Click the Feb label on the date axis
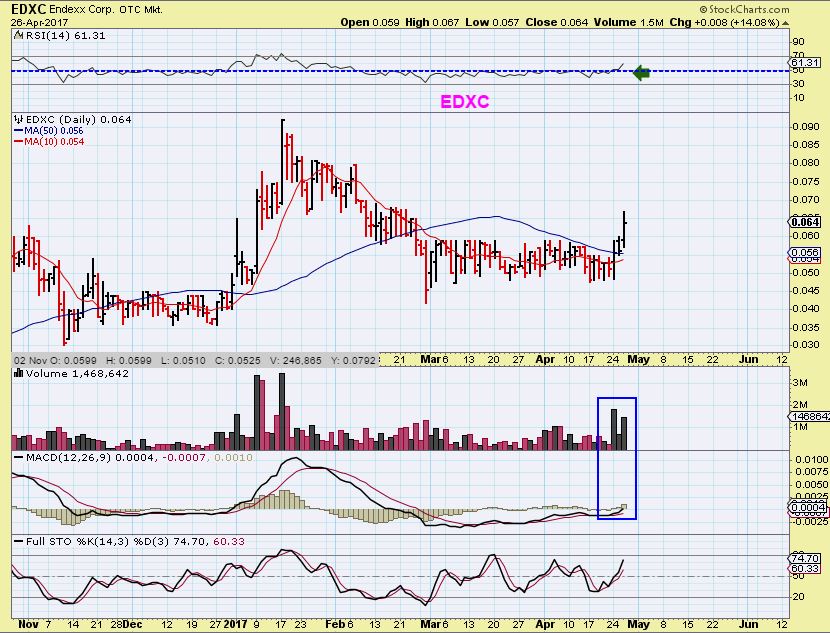 pyautogui.click(x=335, y=624)
